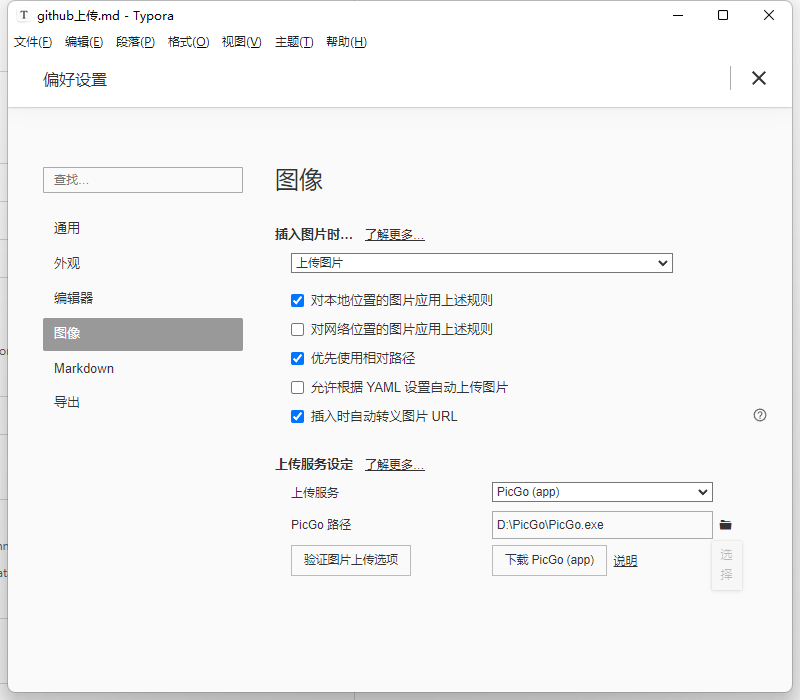Open 了解更多 link next to 插入图片时

click(394, 235)
